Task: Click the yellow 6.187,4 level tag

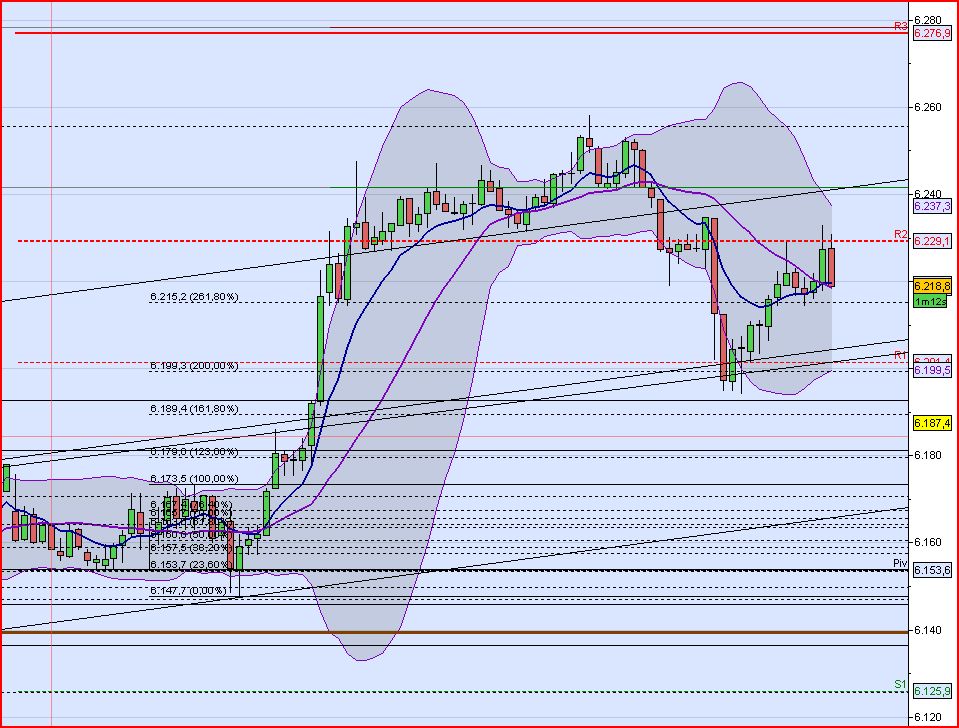Action: tap(931, 424)
